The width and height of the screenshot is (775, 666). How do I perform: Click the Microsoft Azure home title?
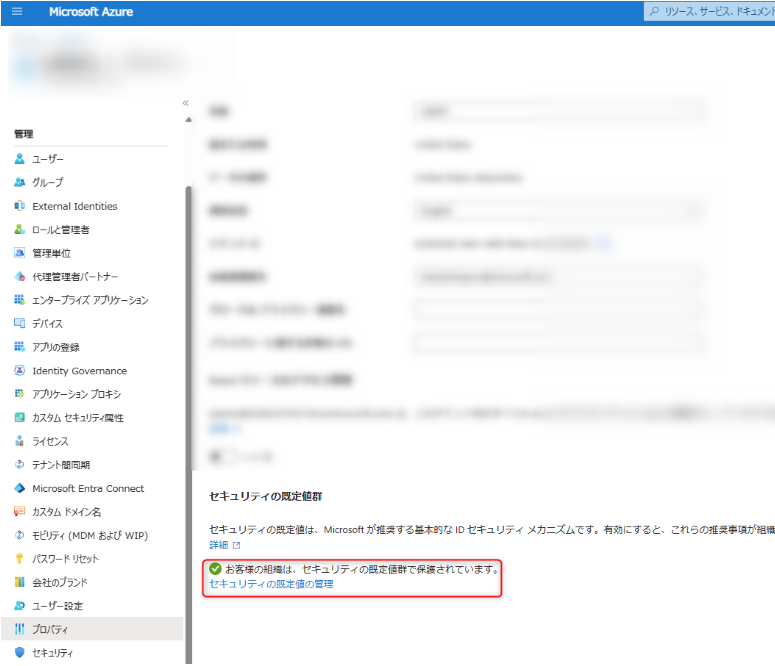pyautogui.click(x=90, y=12)
